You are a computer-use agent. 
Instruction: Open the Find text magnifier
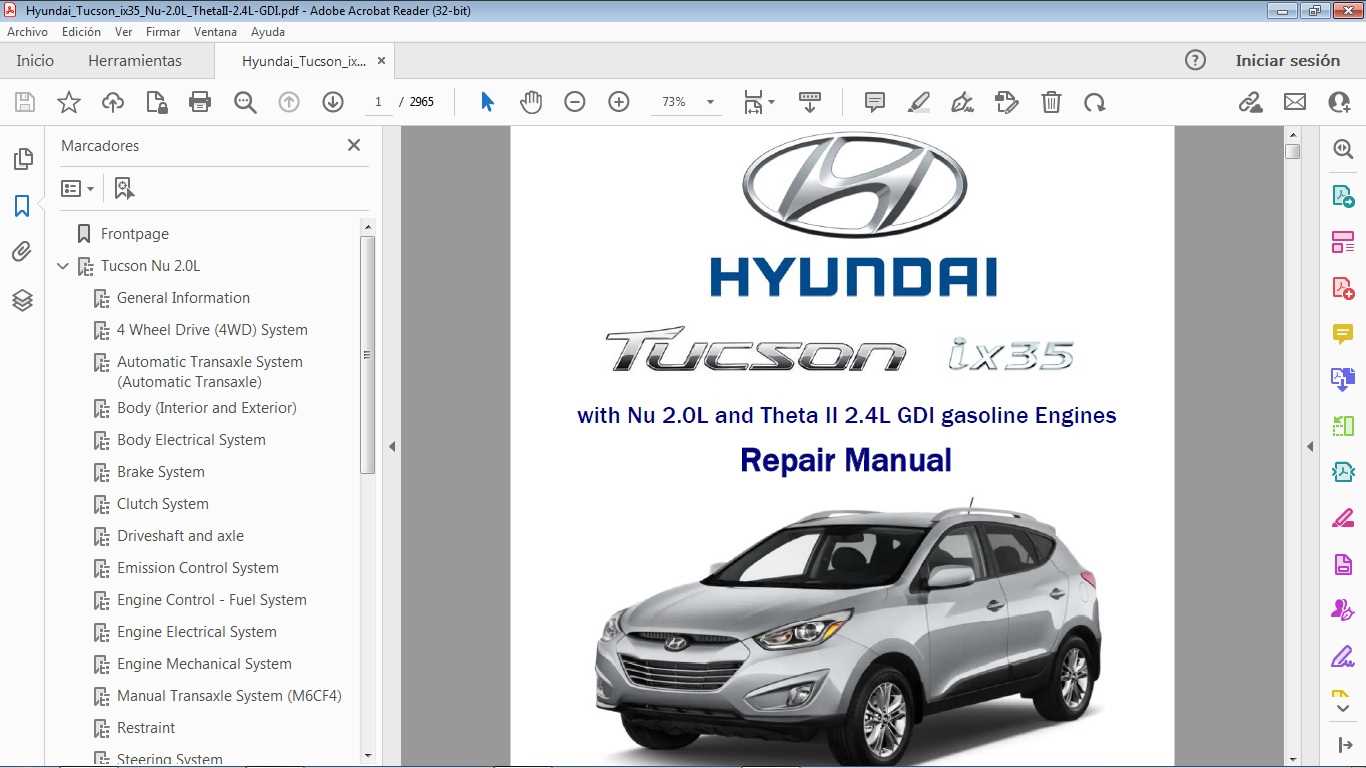tap(245, 102)
